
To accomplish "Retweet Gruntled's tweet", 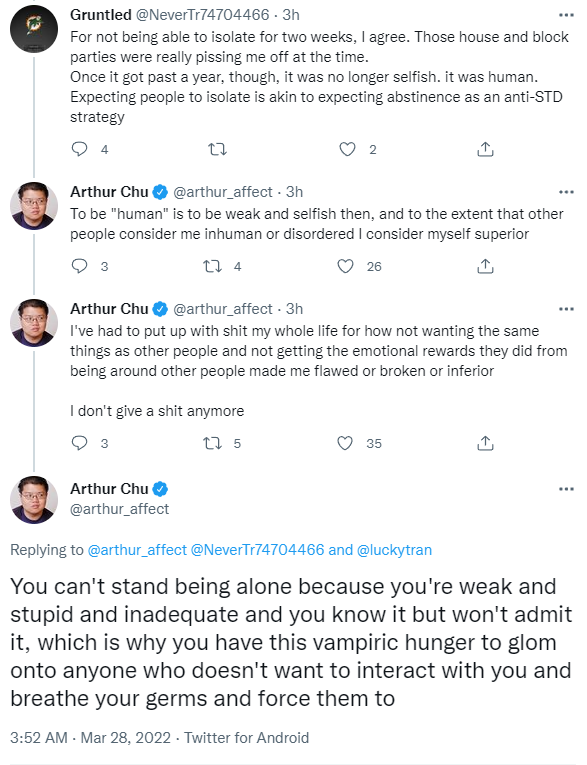I will point(218,149).
